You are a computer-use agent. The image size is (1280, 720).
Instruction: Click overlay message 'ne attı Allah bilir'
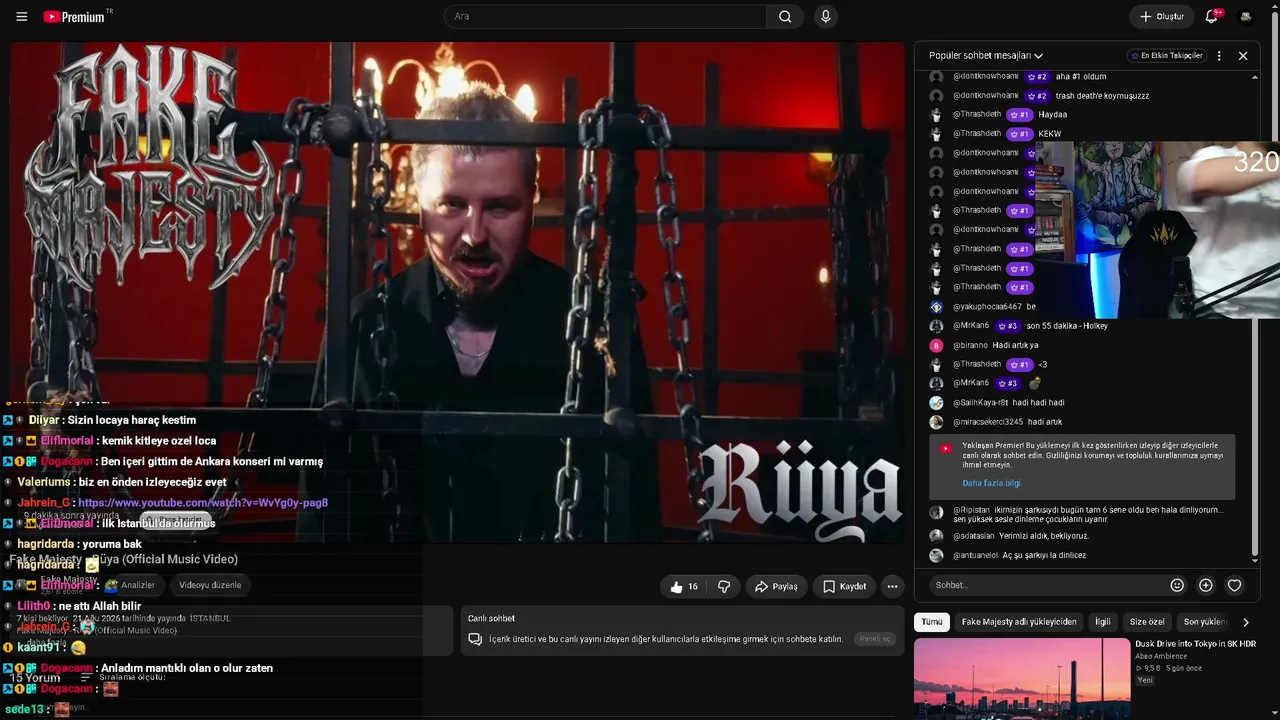coord(100,606)
